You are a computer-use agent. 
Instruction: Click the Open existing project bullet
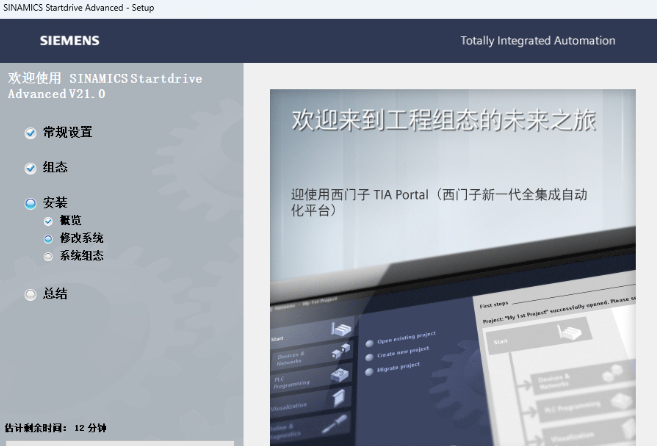coord(368,342)
